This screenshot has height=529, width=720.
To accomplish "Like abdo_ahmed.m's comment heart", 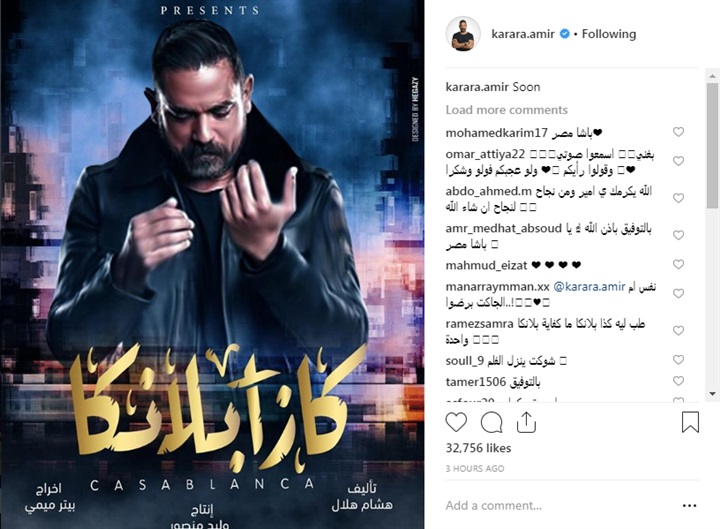I will [678, 198].
